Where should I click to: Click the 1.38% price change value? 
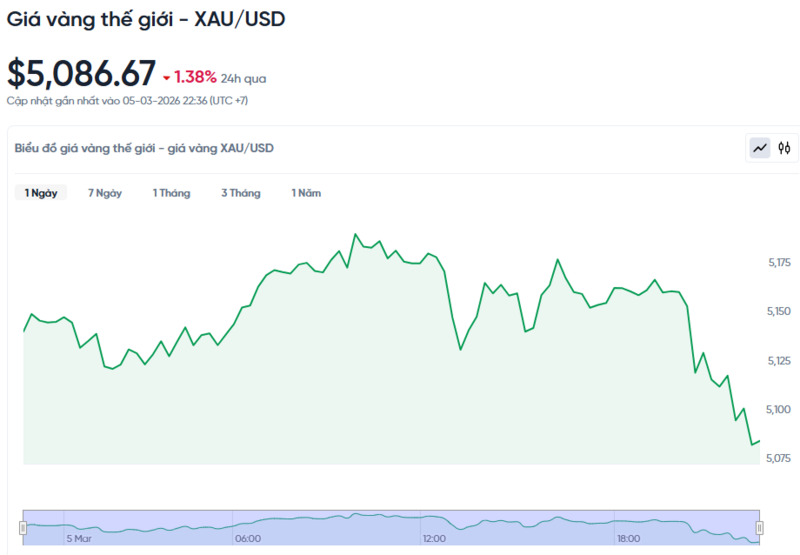pos(195,77)
